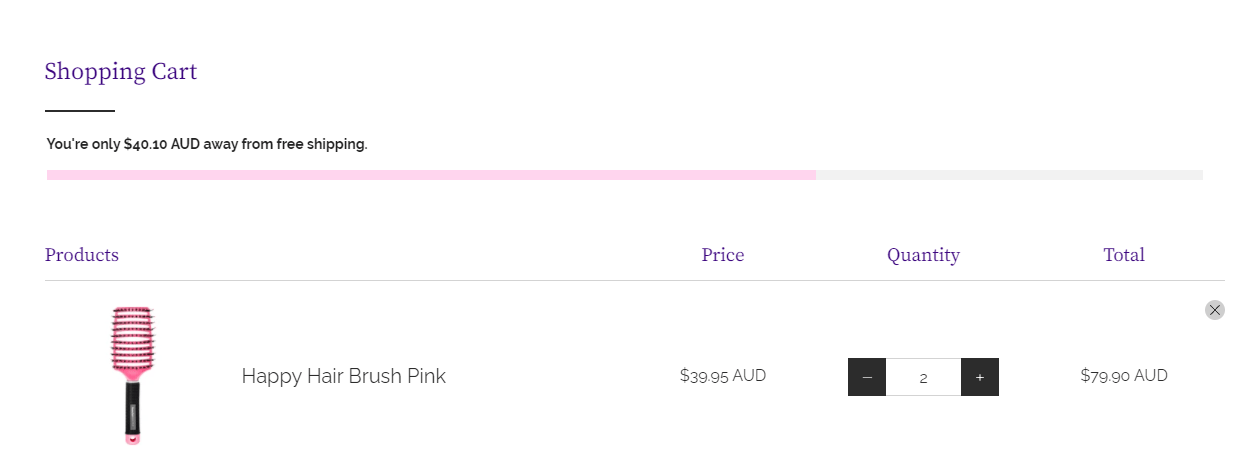
Task: Click the free shipping notice text
Action: 207,144
